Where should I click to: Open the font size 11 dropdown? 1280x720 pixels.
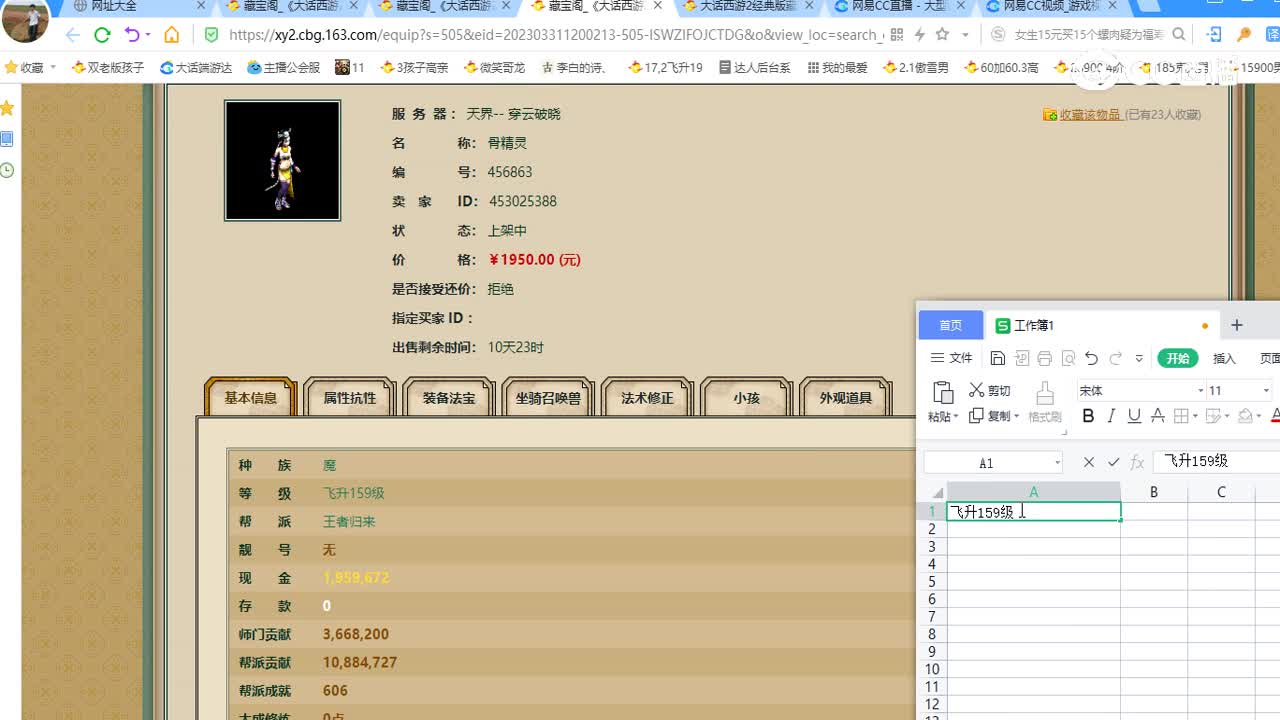click(1266, 391)
